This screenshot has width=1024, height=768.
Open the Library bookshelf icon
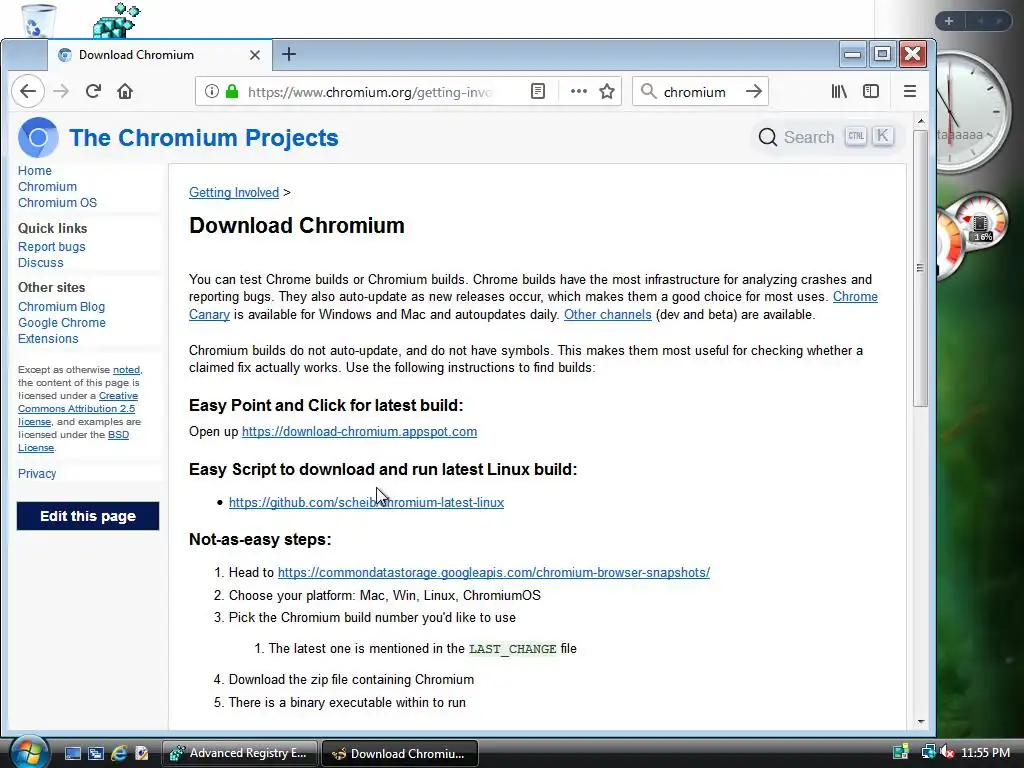(839, 91)
